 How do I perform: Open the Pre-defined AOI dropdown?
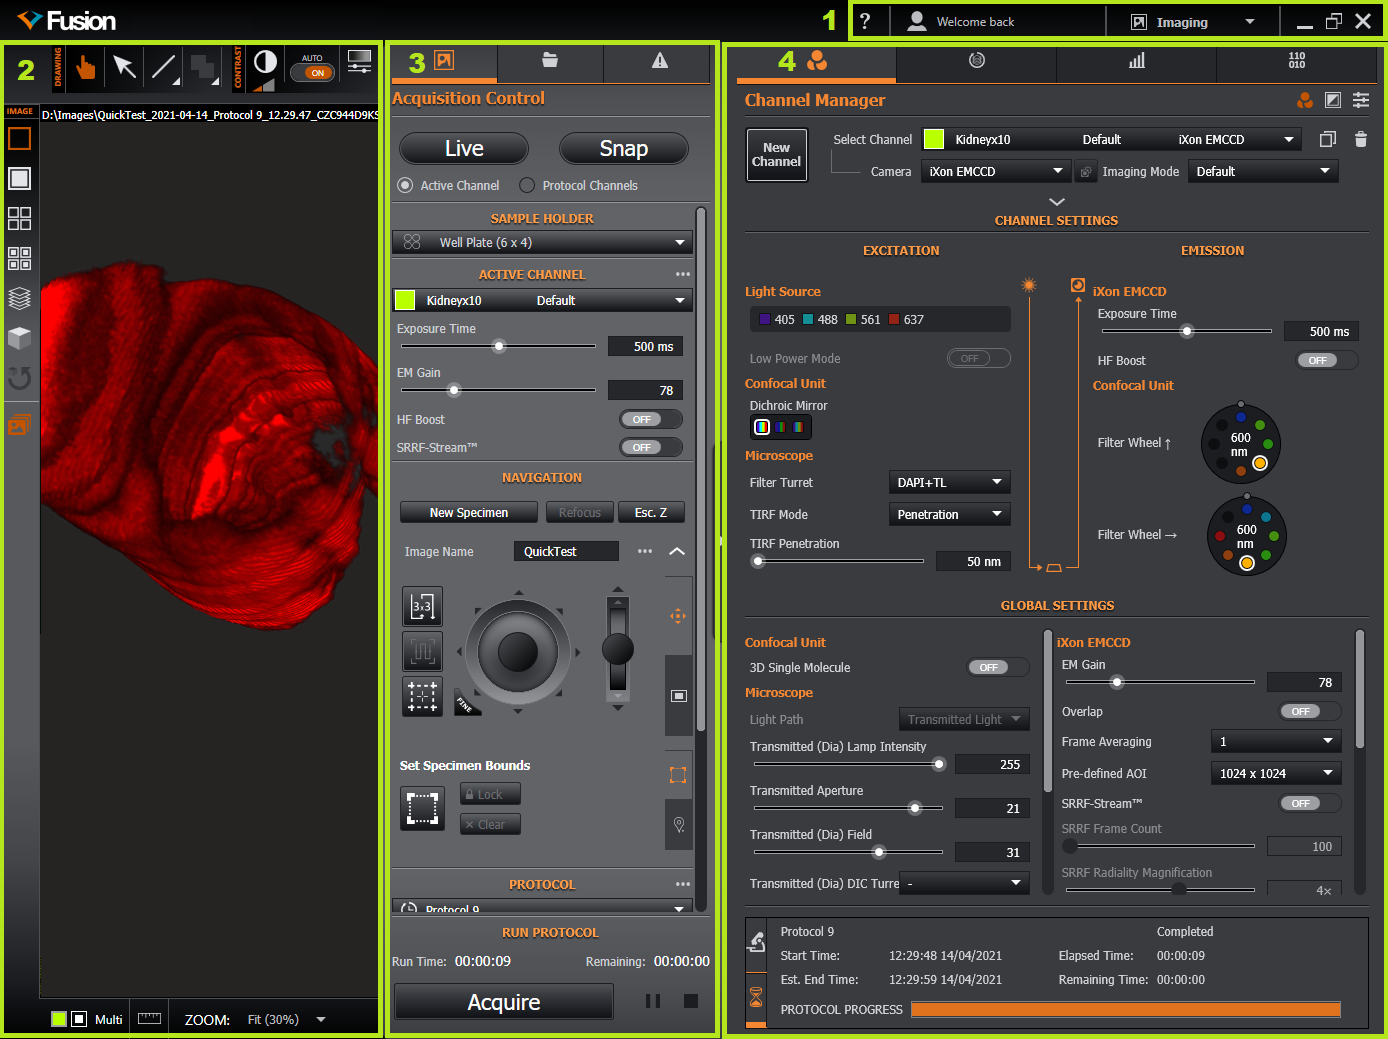pos(1274,774)
